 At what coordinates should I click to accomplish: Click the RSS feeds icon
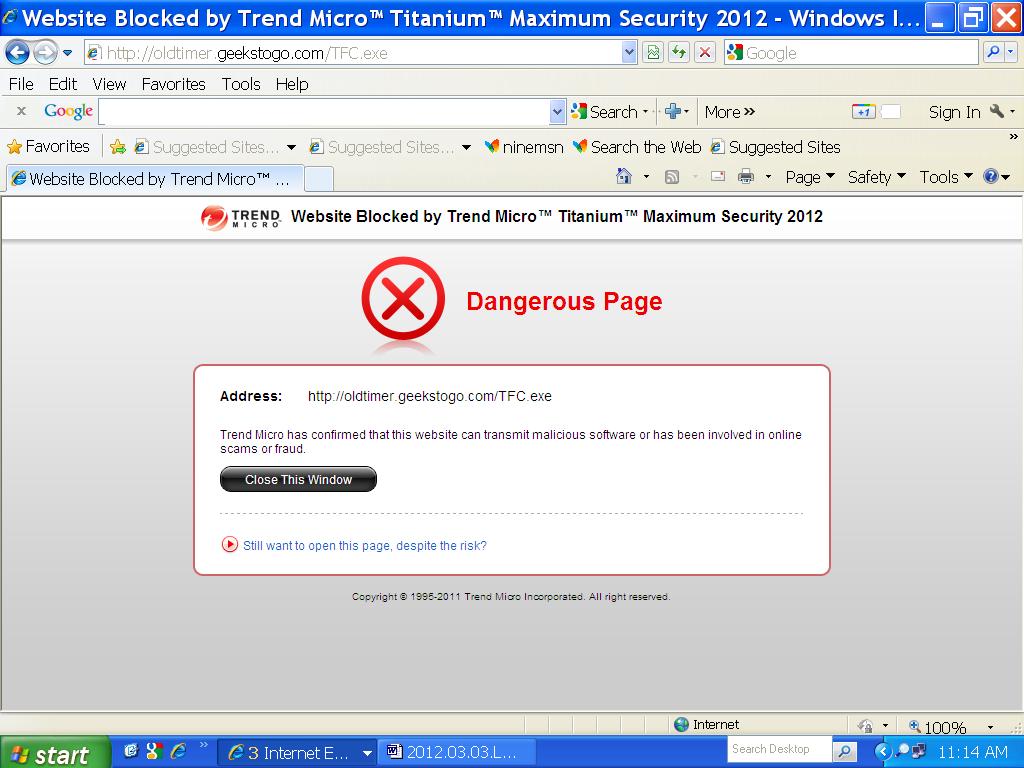pyautogui.click(x=671, y=177)
